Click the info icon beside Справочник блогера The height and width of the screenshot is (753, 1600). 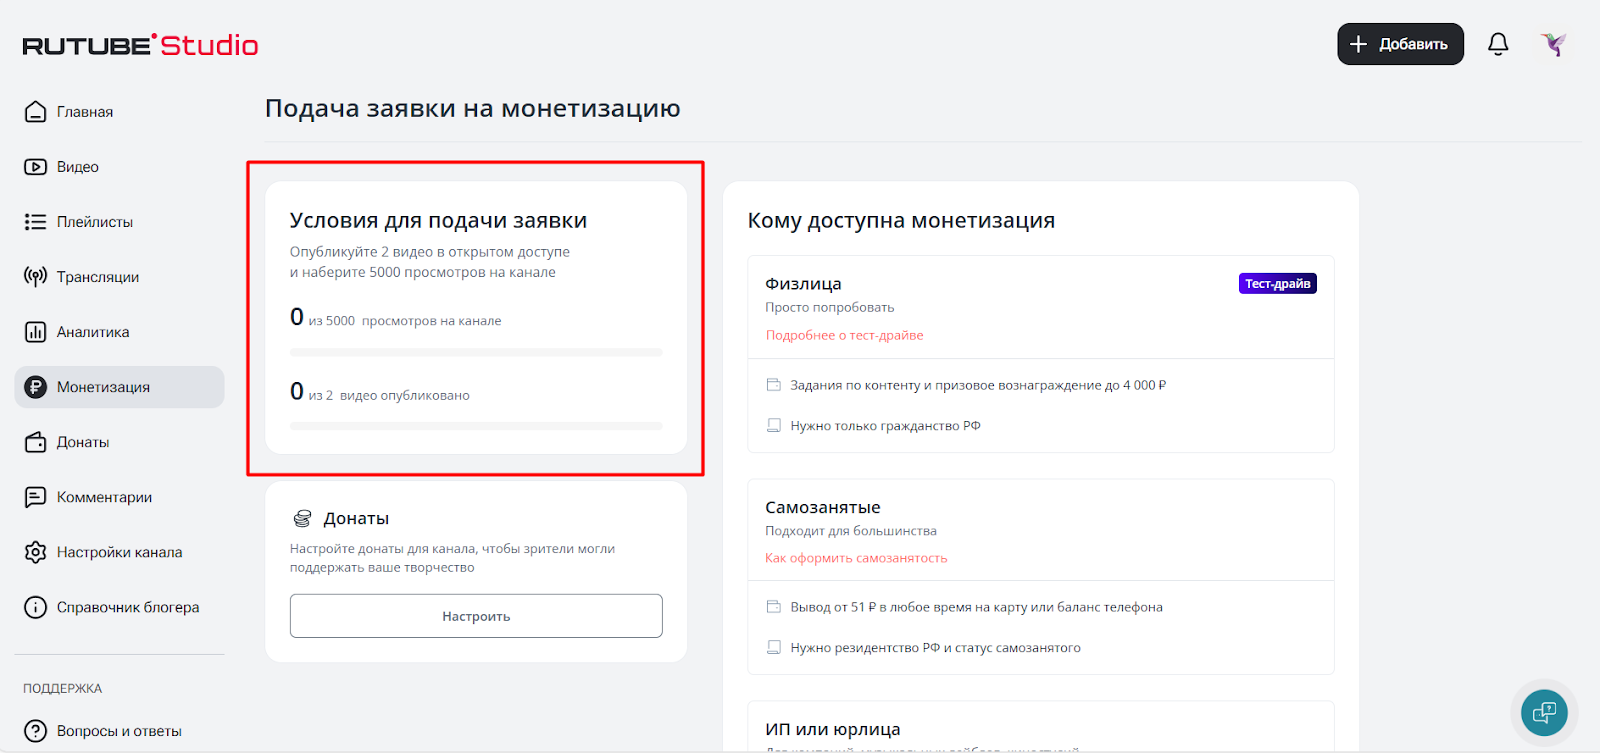[x=35, y=607]
